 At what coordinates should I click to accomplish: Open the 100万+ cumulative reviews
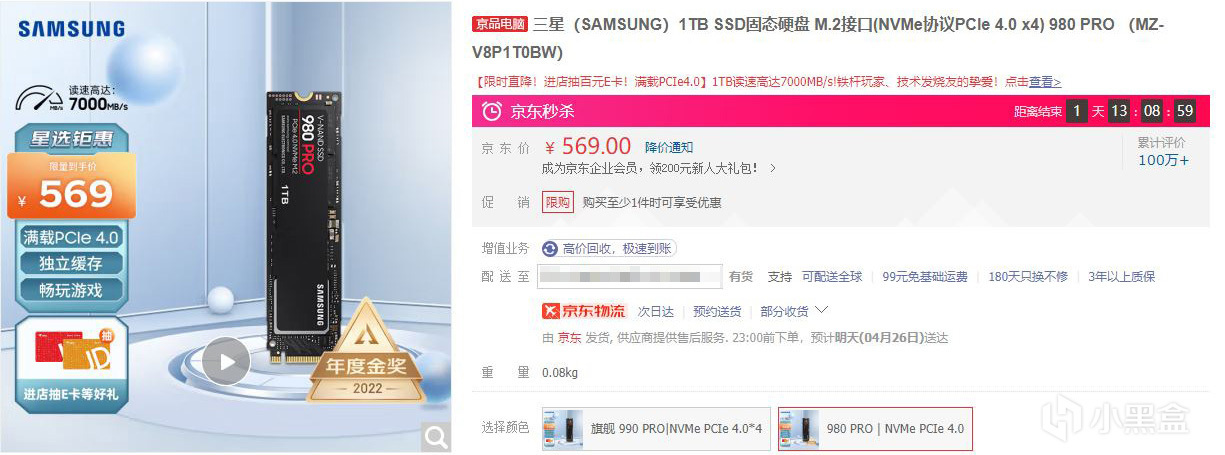tap(1163, 160)
